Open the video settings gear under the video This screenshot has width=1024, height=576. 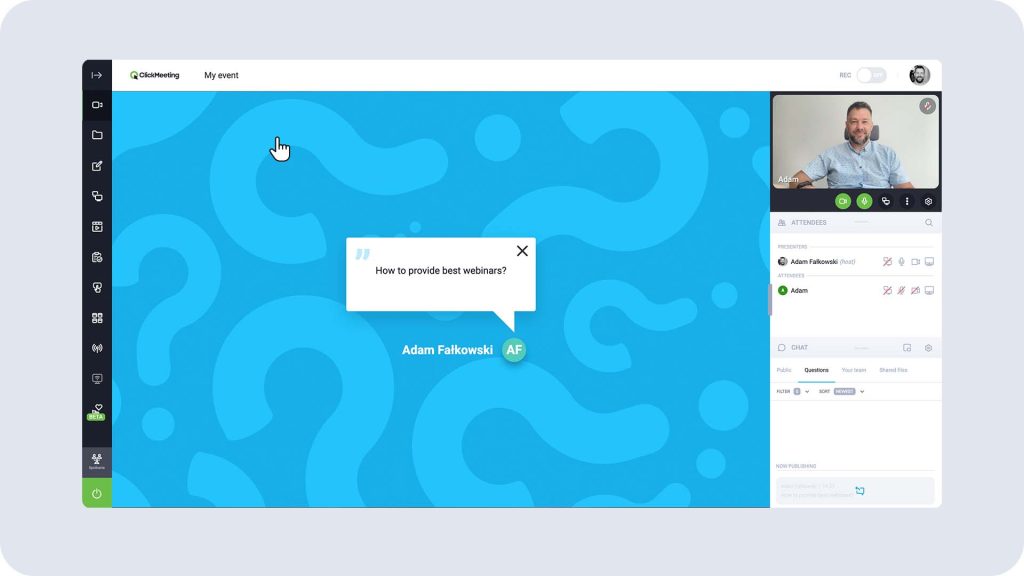928,202
